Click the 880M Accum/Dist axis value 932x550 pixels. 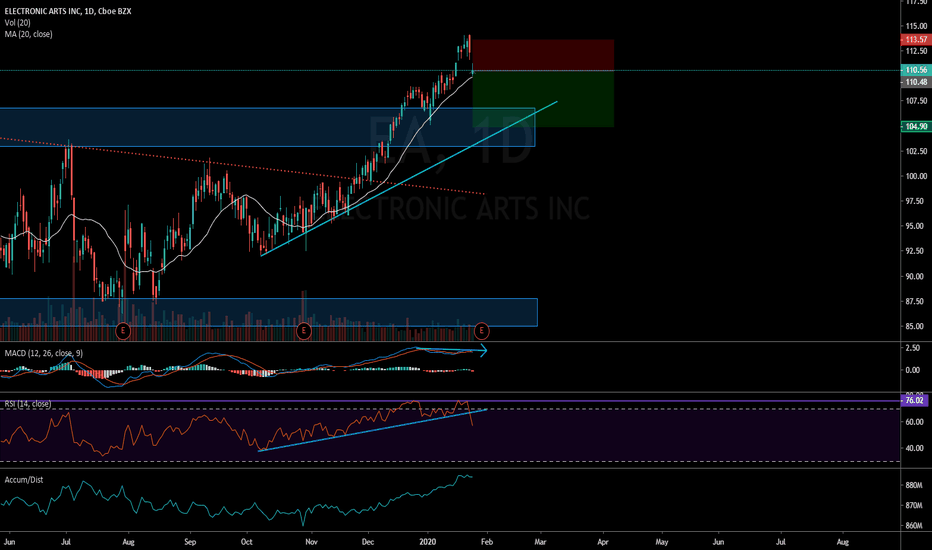click(914, 486)
